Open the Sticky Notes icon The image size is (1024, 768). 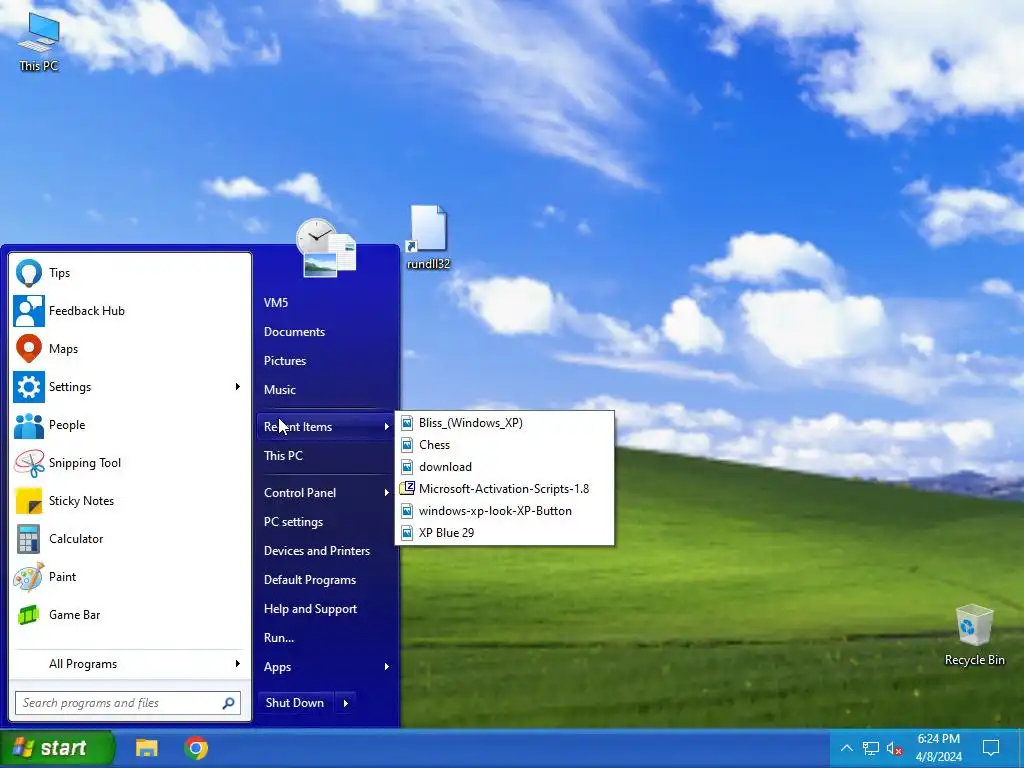click(29, 501)
